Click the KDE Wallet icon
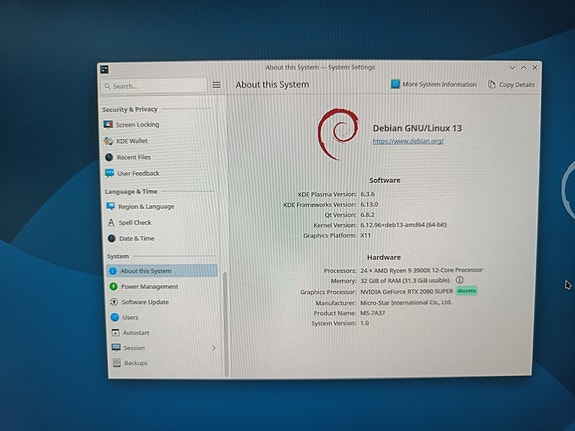The height and width of the screenshot is (431, 575). [109, 141]
